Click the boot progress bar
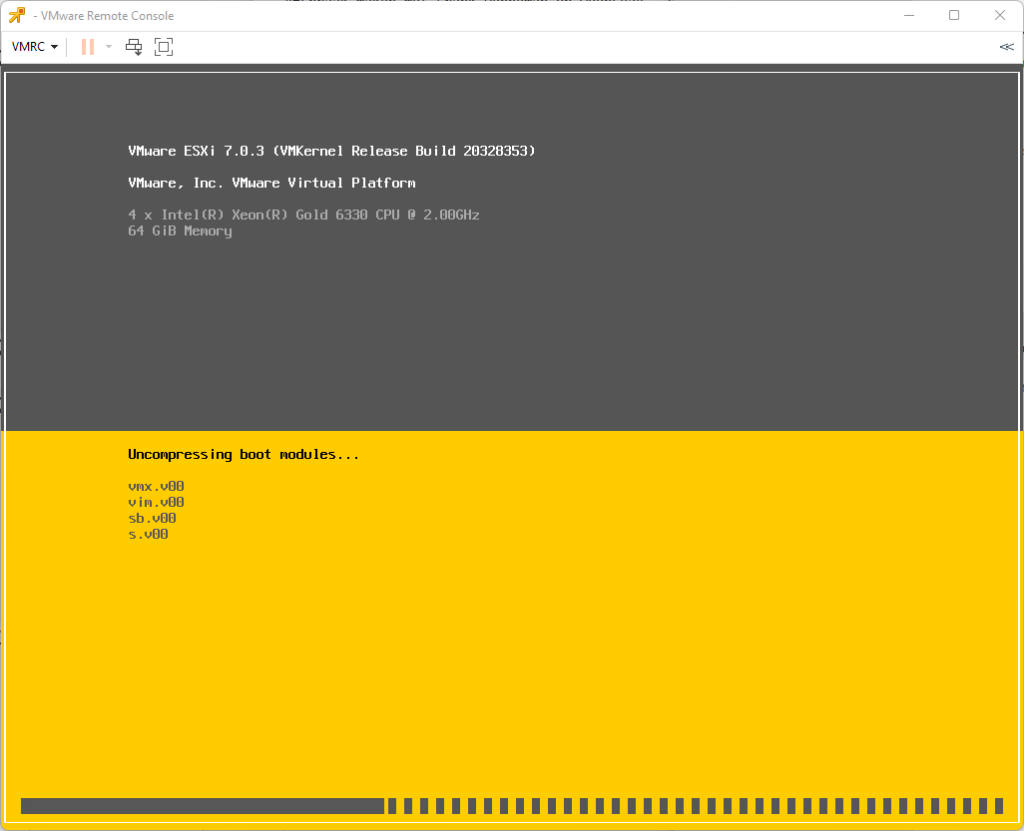 point(512,806)
